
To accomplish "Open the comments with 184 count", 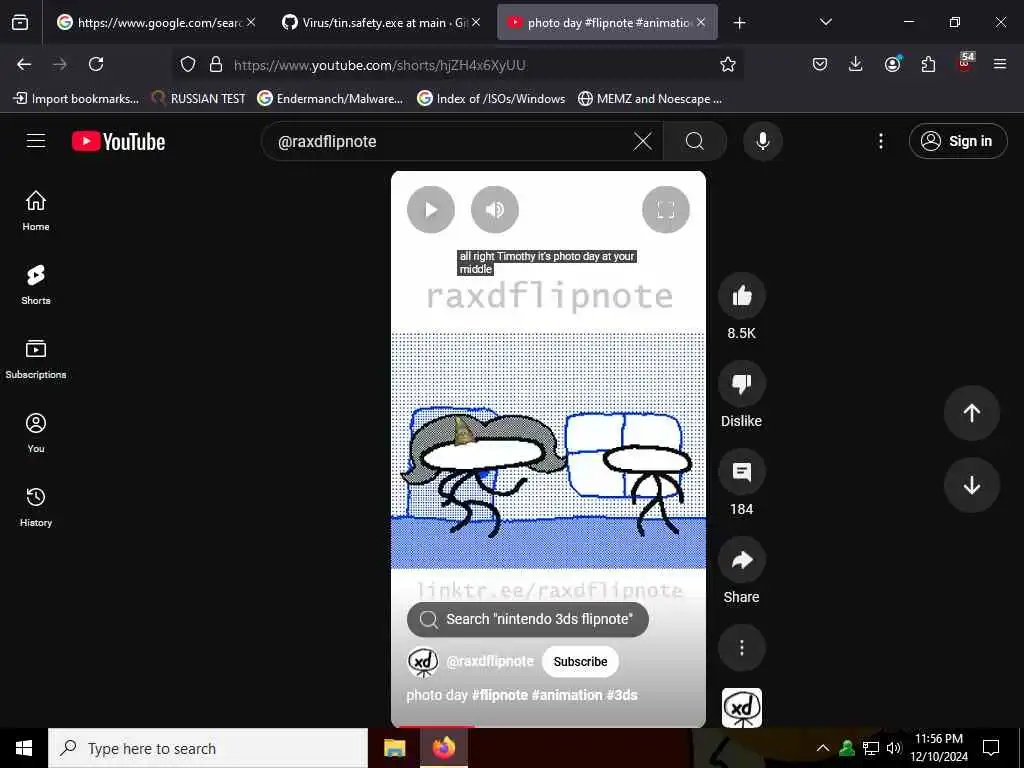I will pyautogui.click(x=741, y=472).
